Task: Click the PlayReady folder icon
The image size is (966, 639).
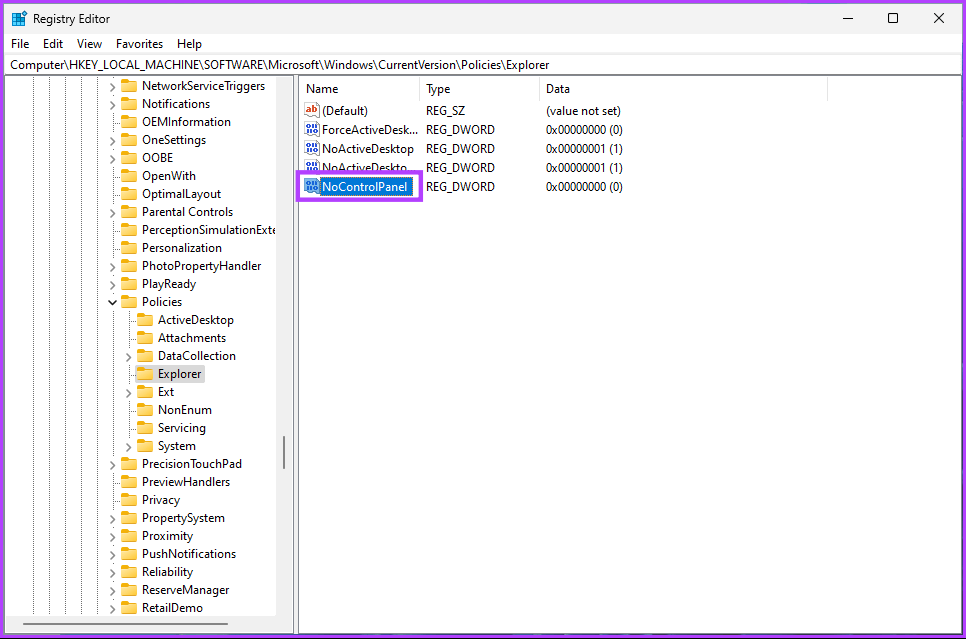Action: [x=129, y=283]
